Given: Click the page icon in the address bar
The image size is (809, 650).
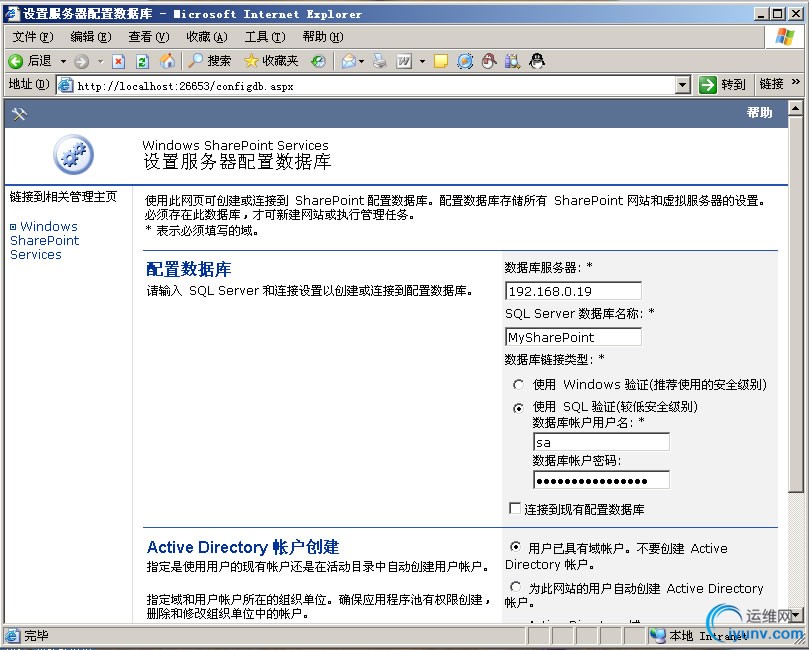Looking at the screenshot, I should [x=65, y=85].
